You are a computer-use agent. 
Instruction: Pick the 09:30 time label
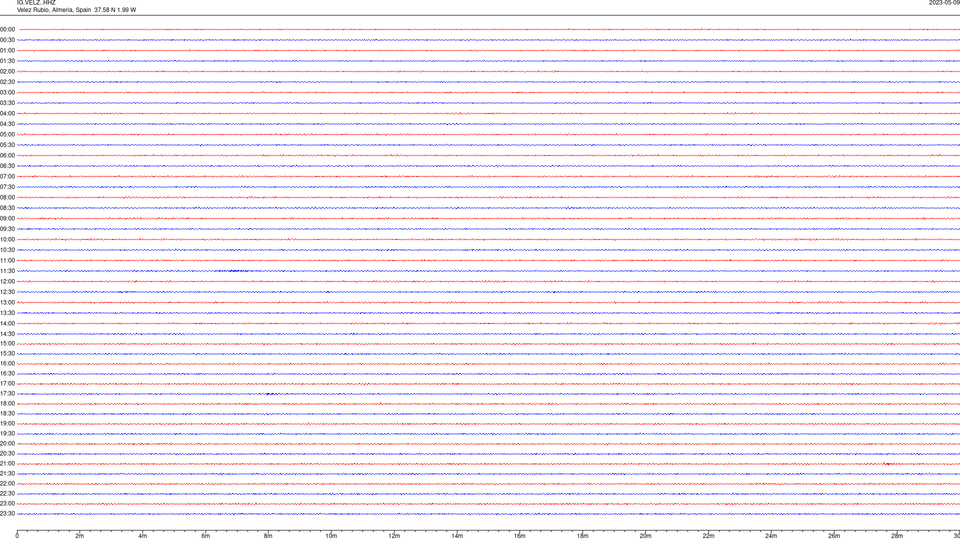point(7,229)
